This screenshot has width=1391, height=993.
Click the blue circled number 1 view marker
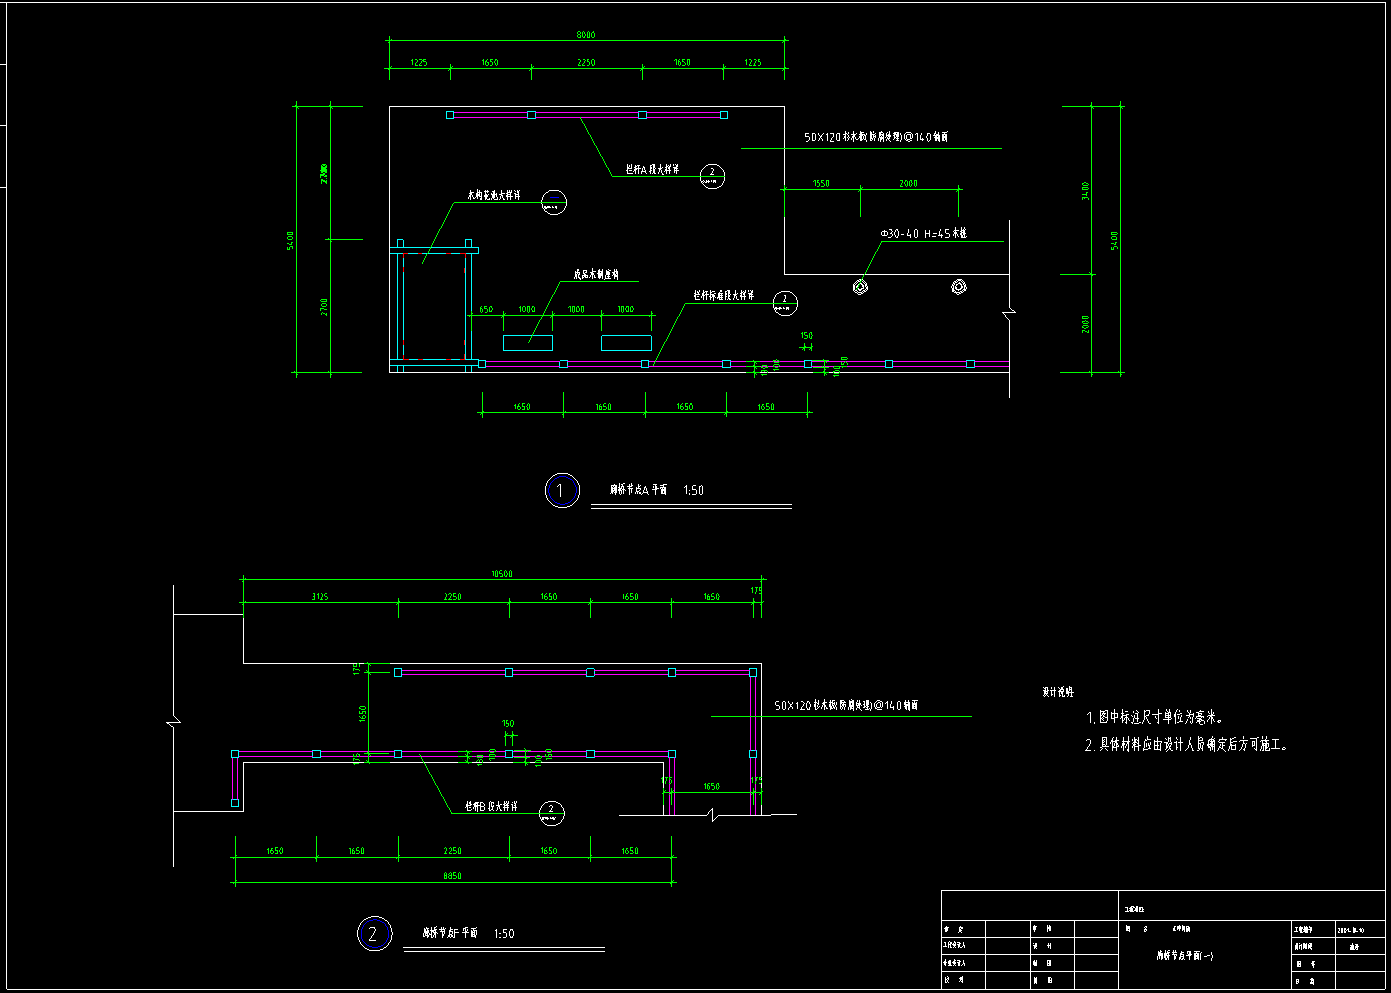562,491
